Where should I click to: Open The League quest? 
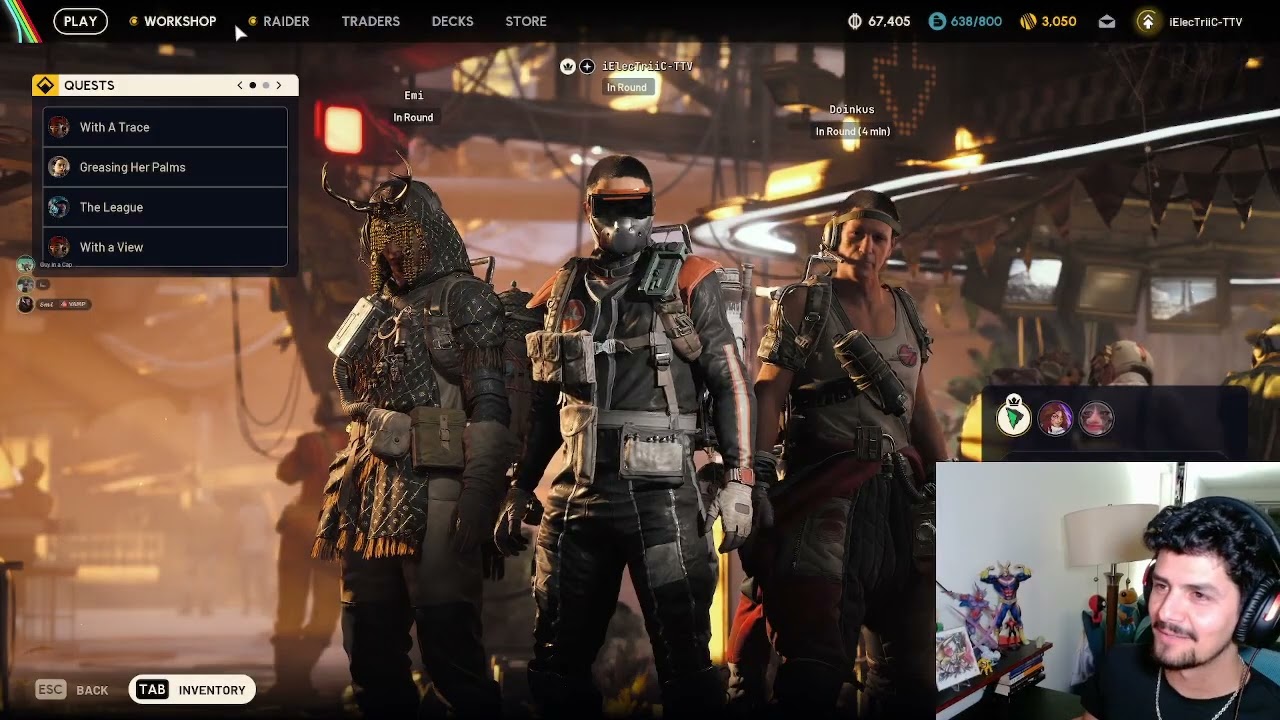(165, 207)
